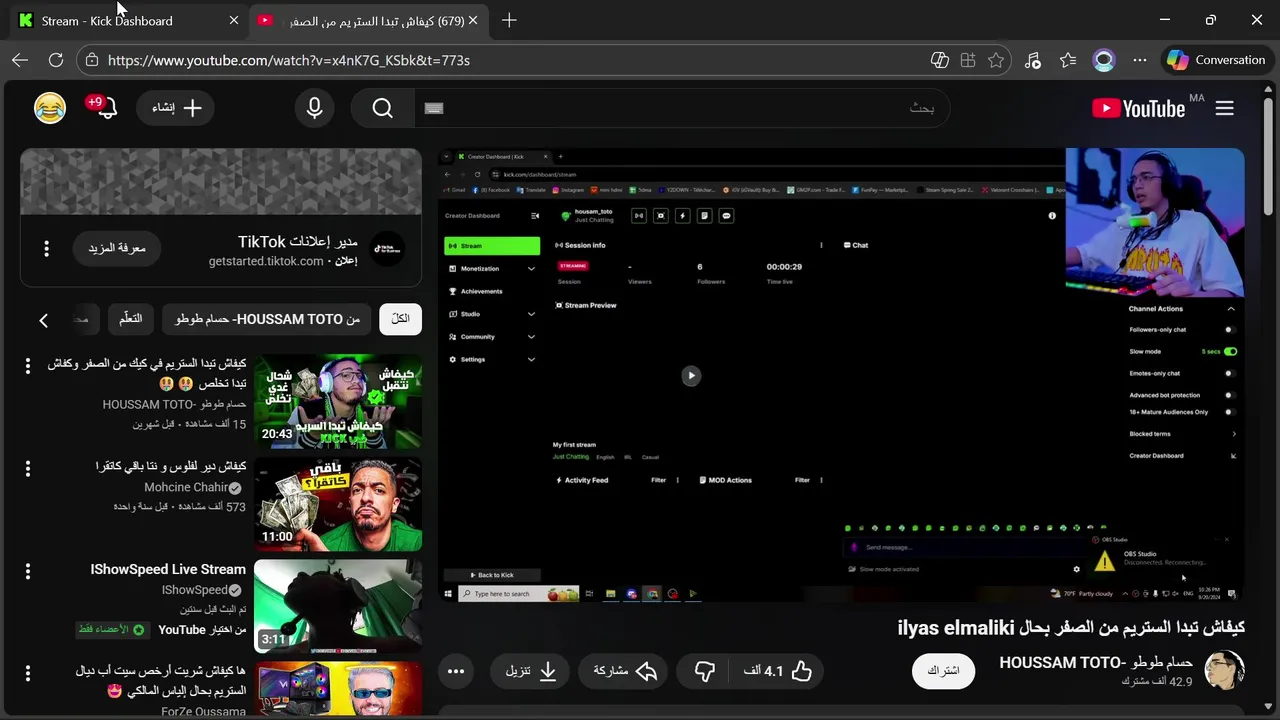Viewport: 1280px width, 720px height.
Task: Click the title mentioning ilyas elmaliki
Action: [1071, 627]
